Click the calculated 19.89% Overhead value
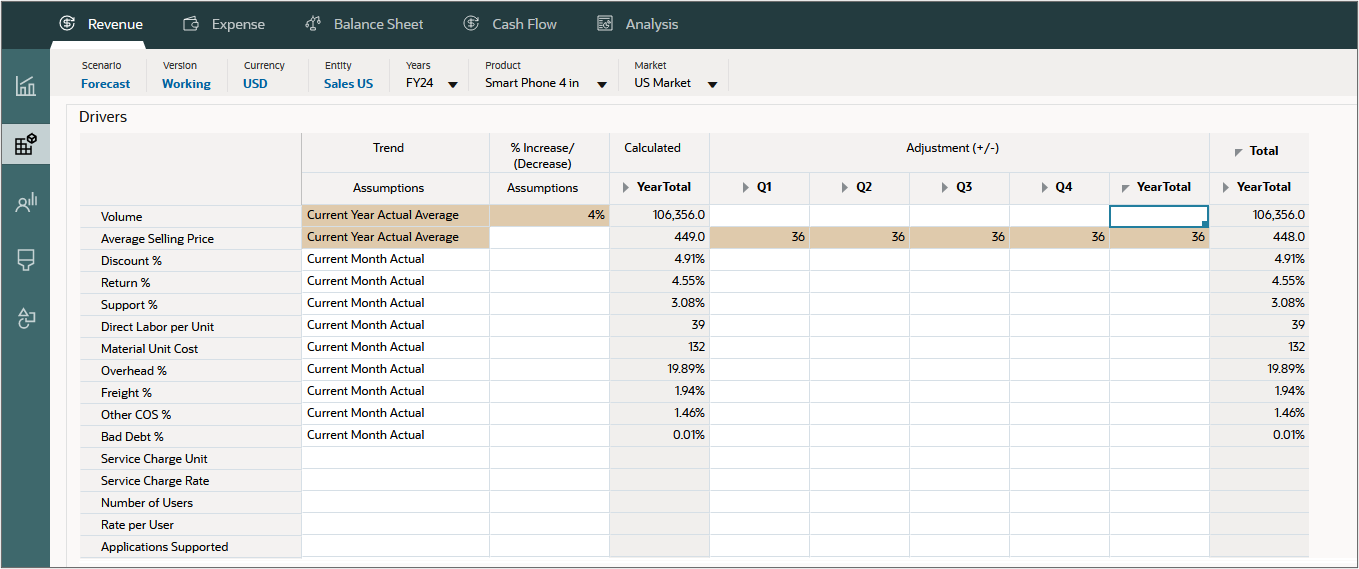 point(659,369)
